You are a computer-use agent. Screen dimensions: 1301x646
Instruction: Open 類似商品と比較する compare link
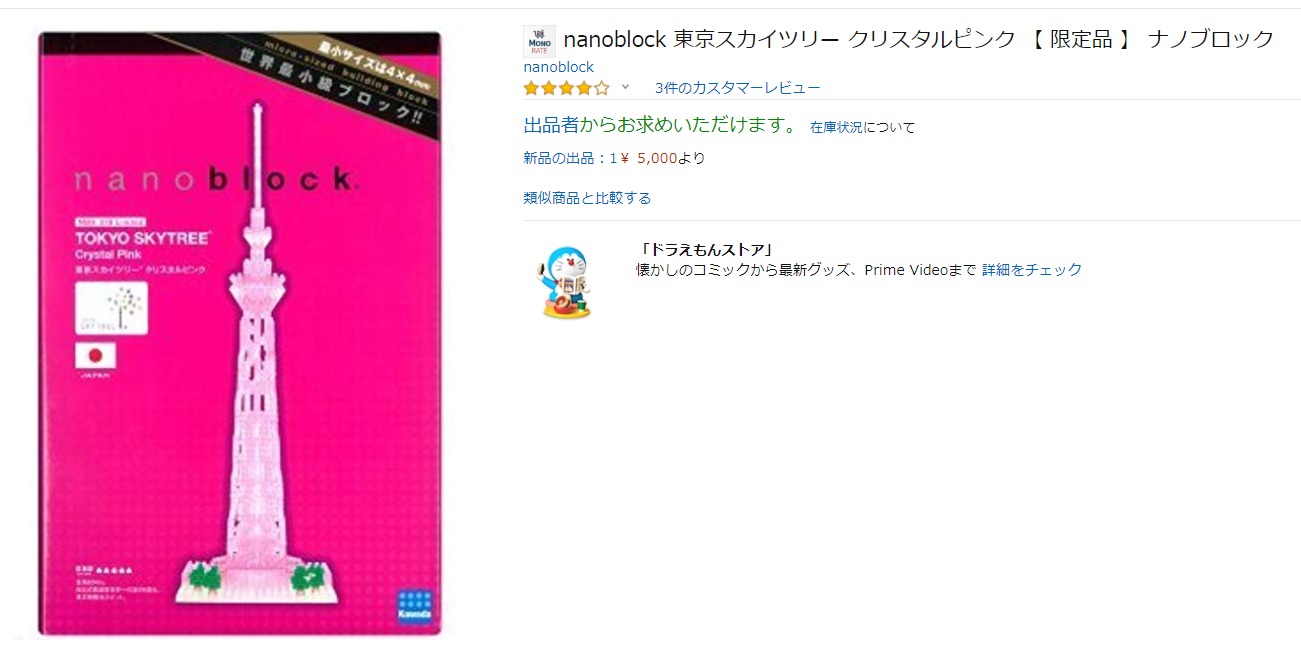(587, 198)
